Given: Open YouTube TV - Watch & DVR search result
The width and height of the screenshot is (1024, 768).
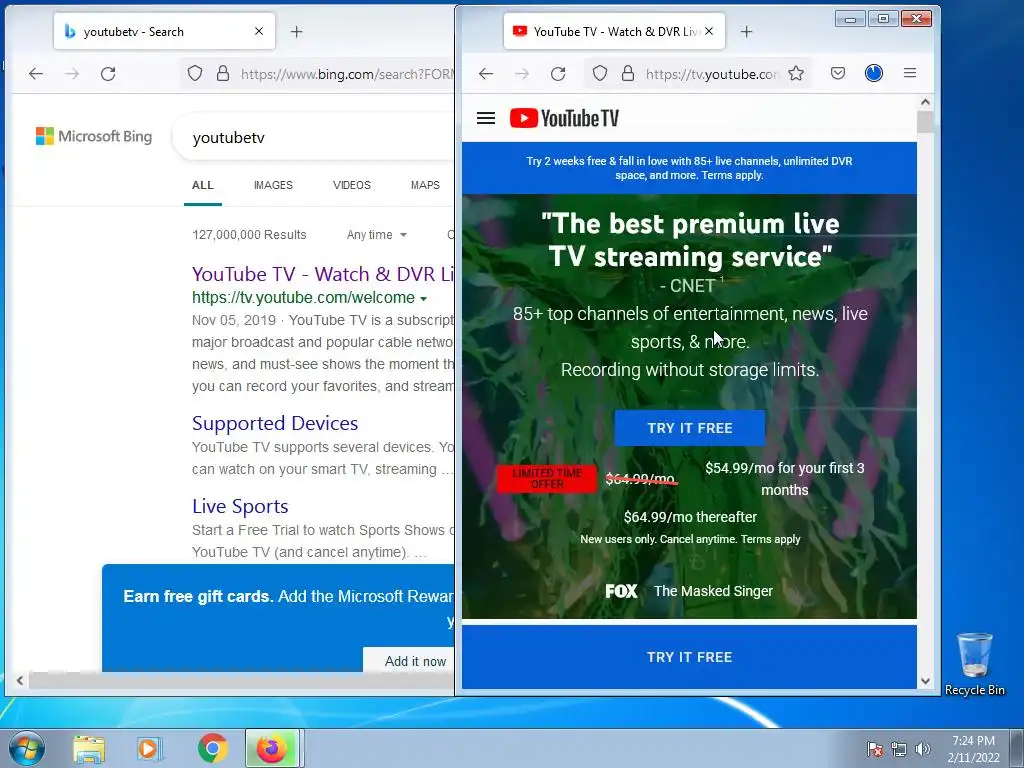Looking at the screenshot, I should coord(323,274).
